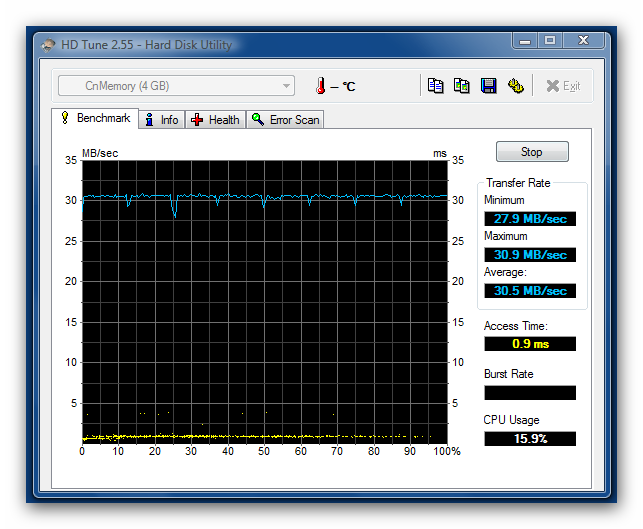The height and width of the screenshot is (529, 643).
Task: Stop the running benchmark
Action: [x=532, y=152]
